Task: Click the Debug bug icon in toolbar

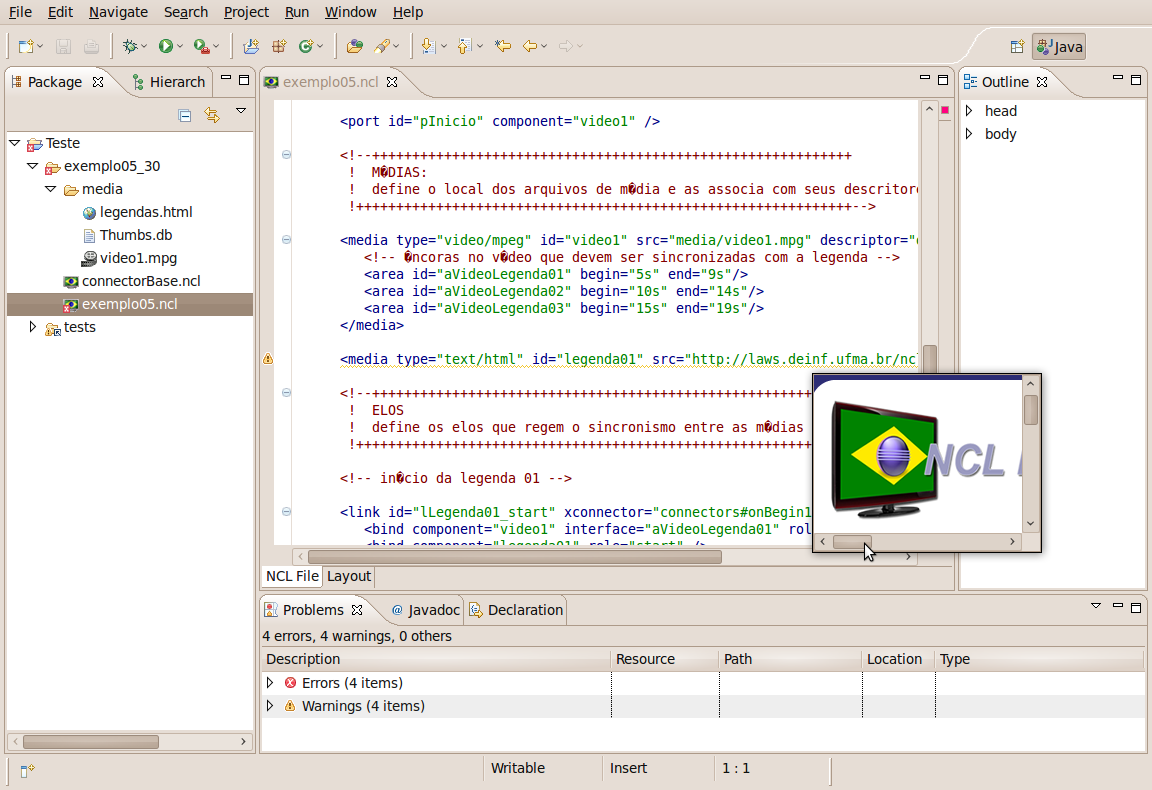Action: click(x=129, y=46)
